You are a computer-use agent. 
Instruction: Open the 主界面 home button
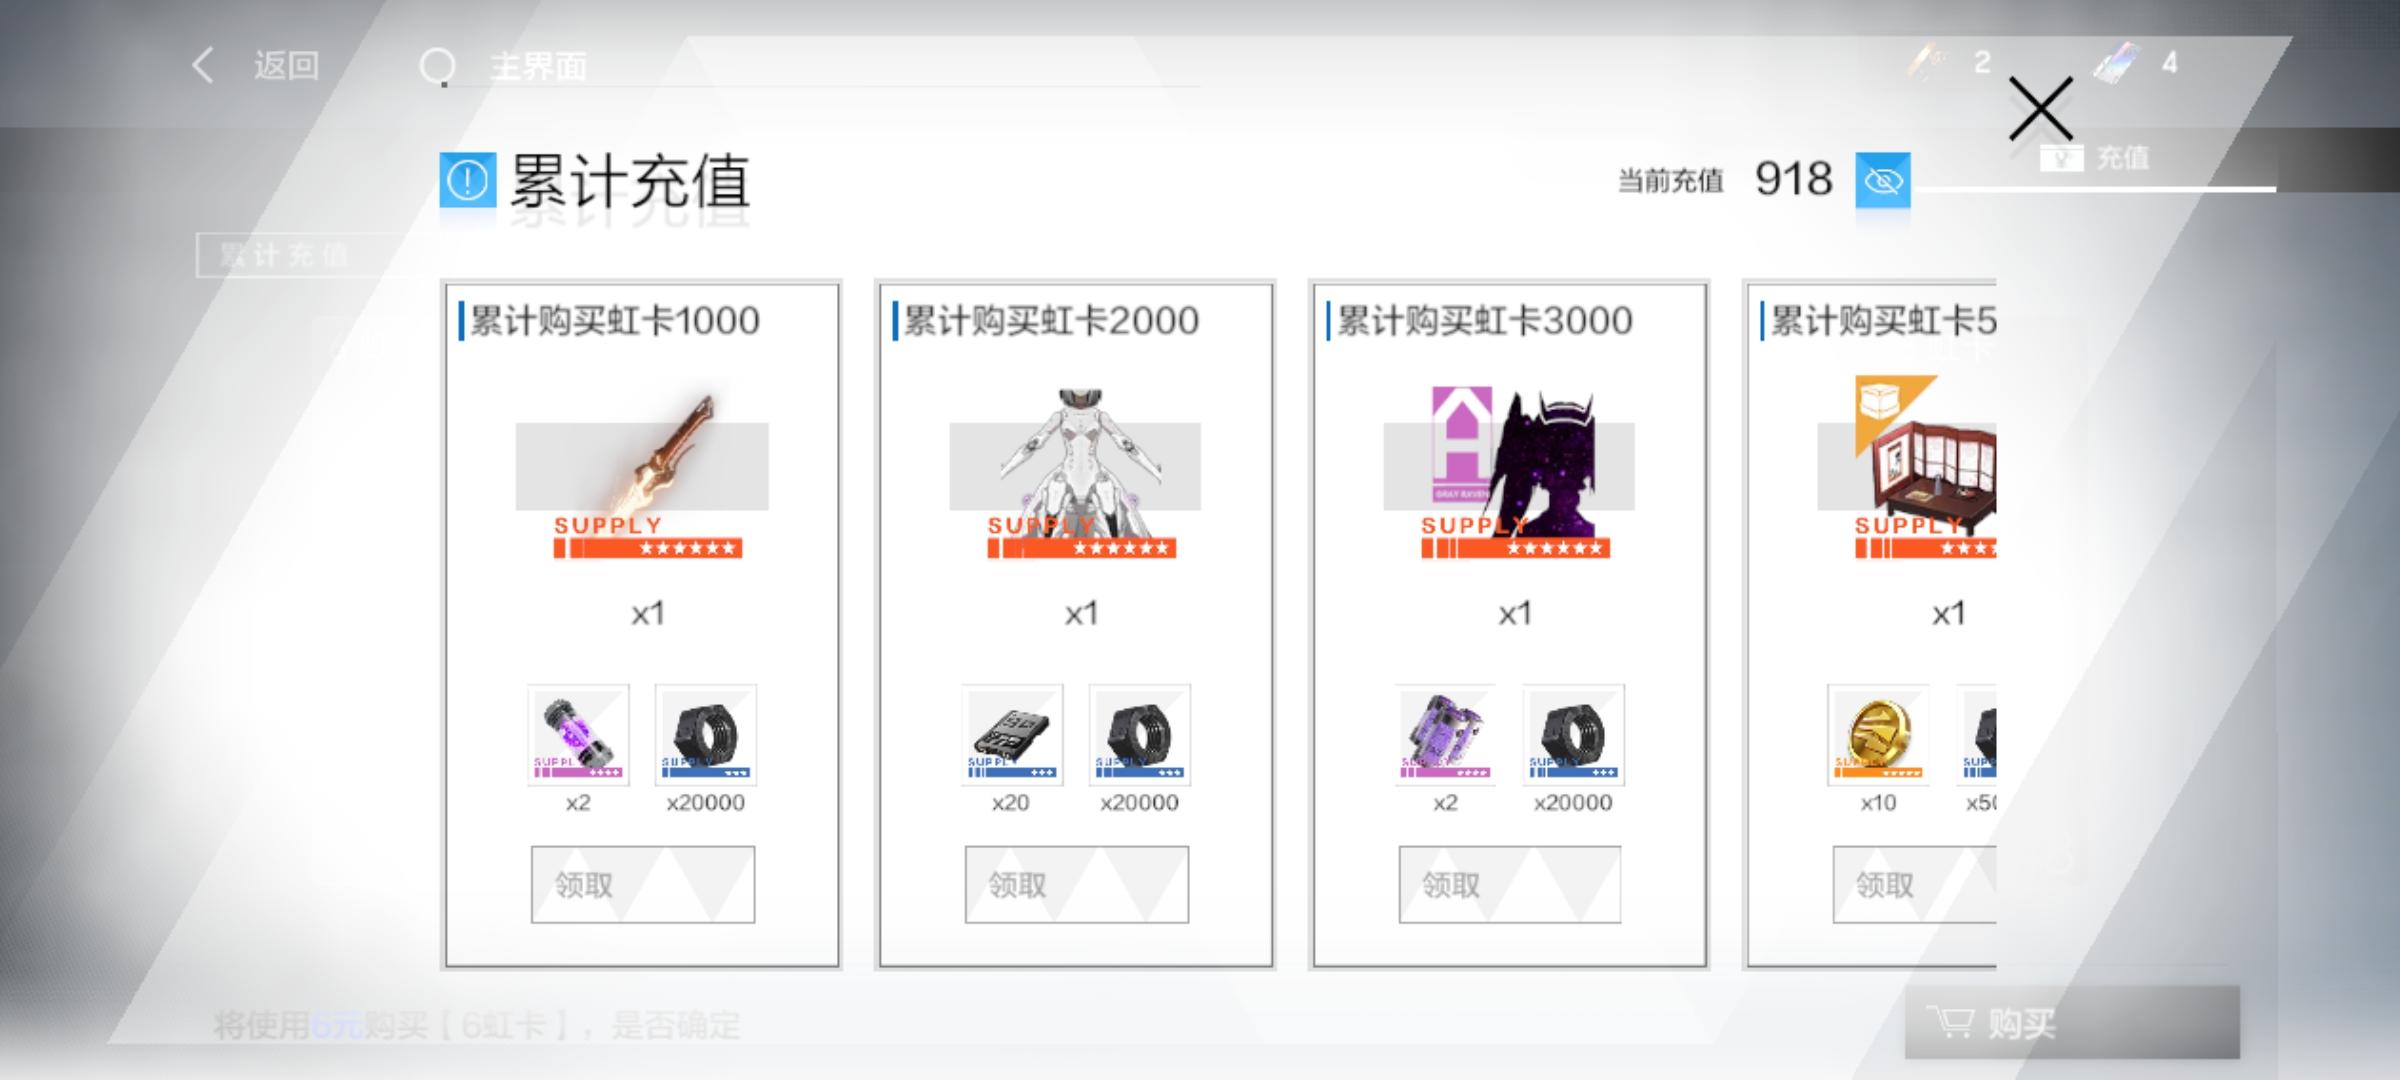[x=502, y=67]
